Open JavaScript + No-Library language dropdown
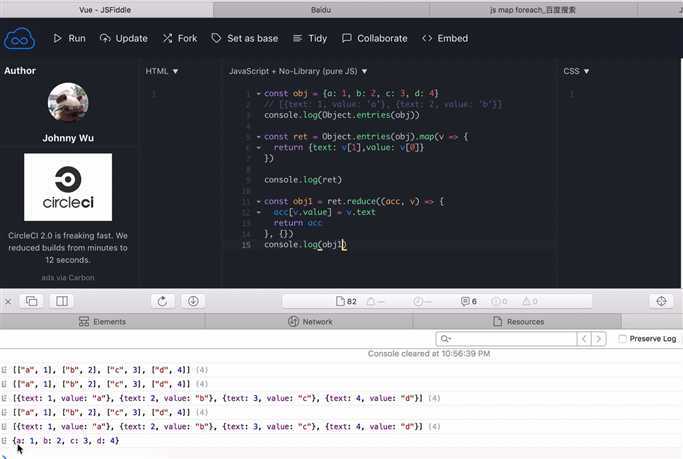This screenshot has width=683, height=459. [298, 71]
